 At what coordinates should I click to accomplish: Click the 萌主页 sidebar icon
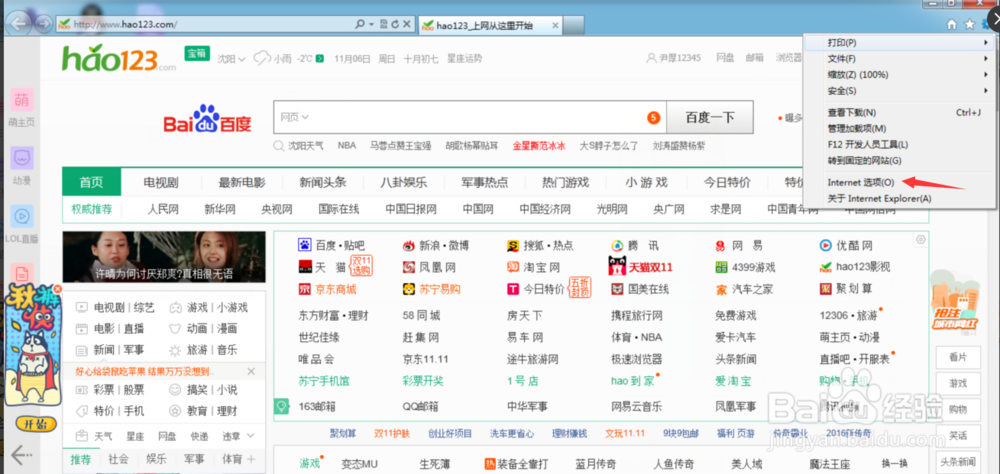[x=22, y=100]
